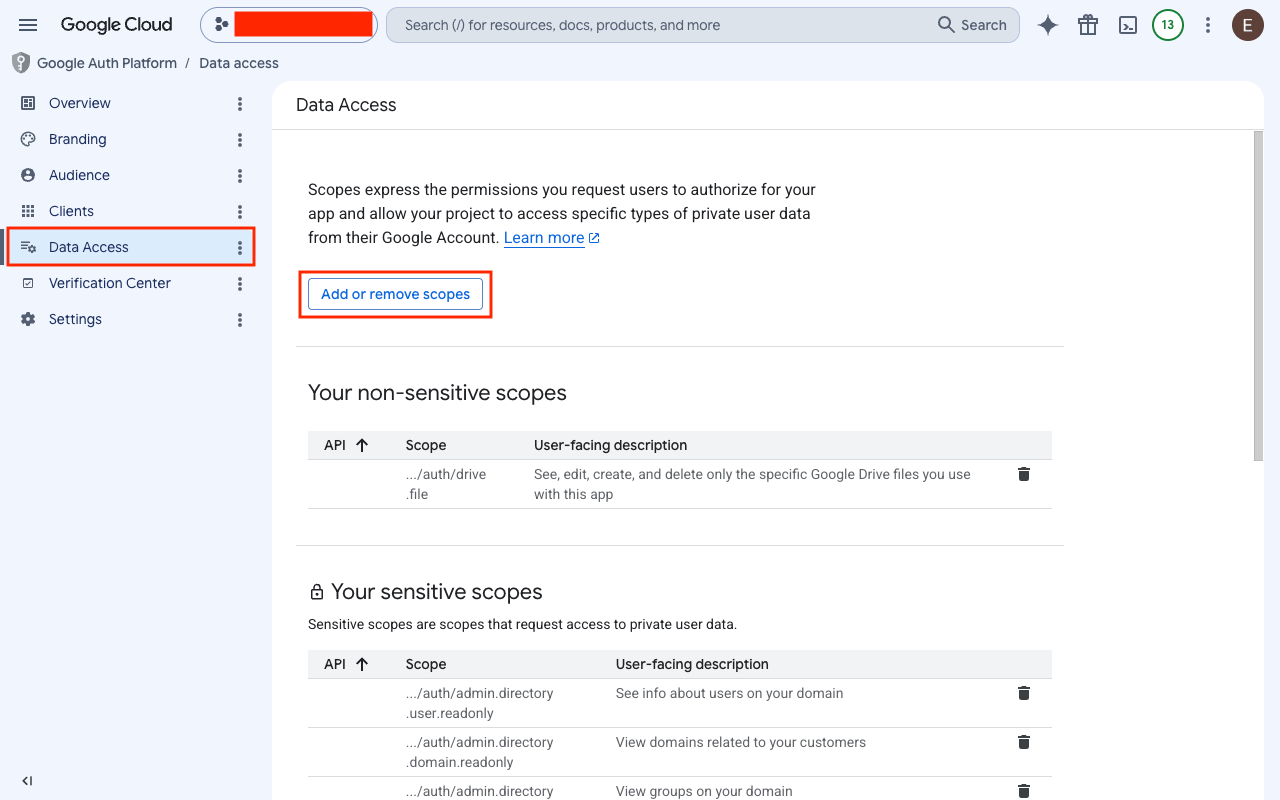This screenshot has height=800, width=1280.
Task: Open the three-dot menu beside Verification Center
Action: point(240,283)
